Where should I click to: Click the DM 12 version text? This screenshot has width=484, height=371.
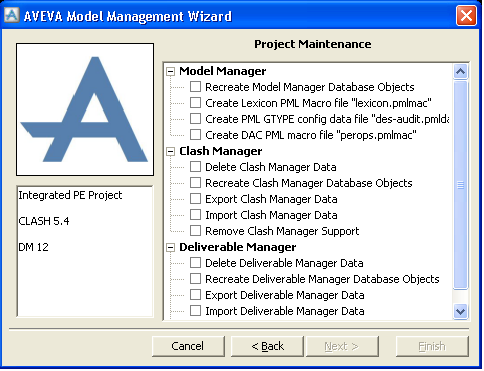pos(34,247)
